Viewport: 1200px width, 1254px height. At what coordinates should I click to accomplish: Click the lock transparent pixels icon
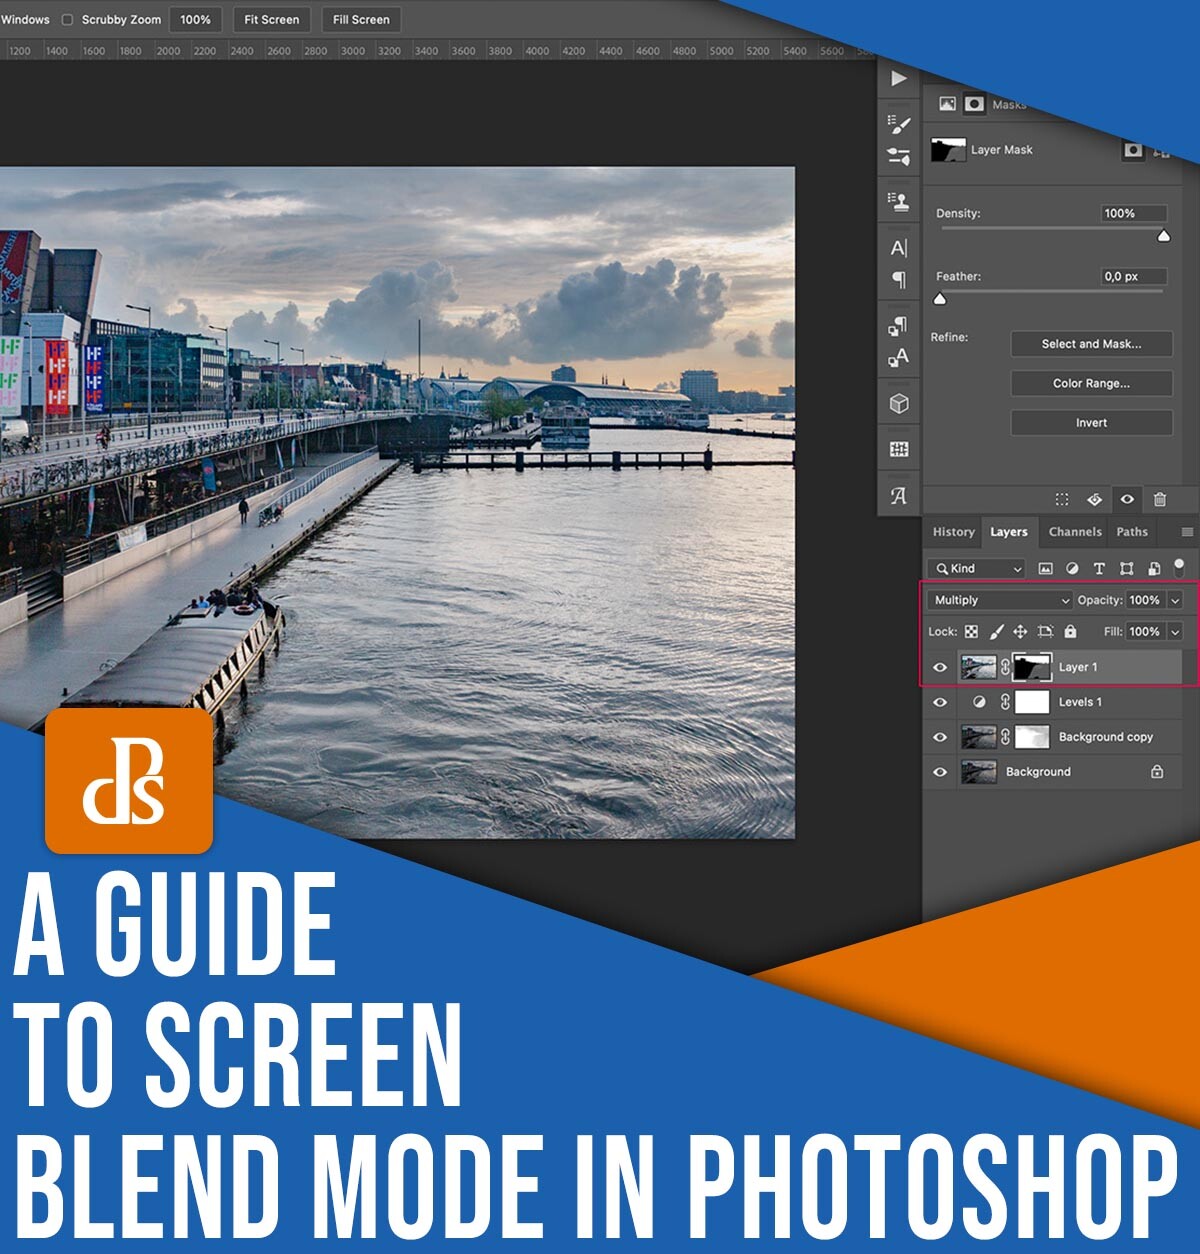[x=971, y=631]
